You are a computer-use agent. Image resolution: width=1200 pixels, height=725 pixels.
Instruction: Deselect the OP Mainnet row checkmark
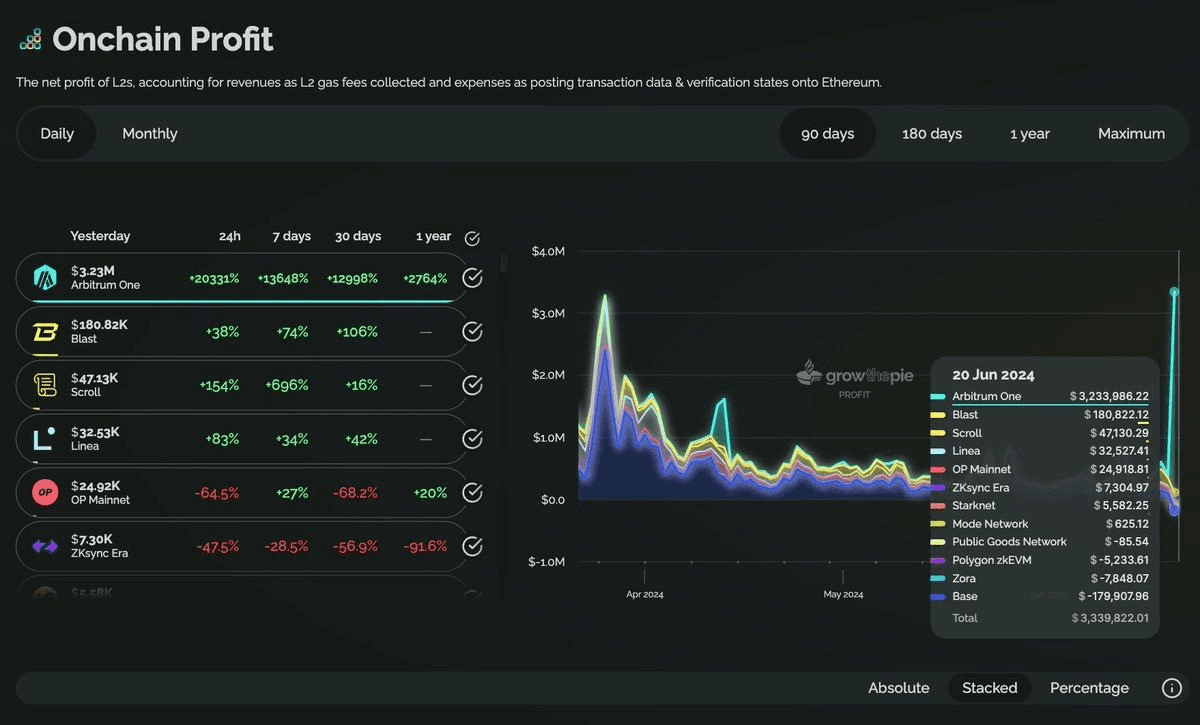pos(472,492)
